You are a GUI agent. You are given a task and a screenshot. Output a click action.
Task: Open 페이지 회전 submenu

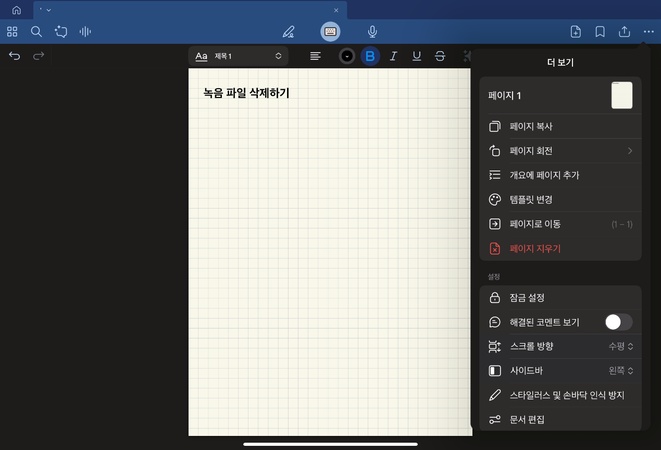[x=561, y=151]
